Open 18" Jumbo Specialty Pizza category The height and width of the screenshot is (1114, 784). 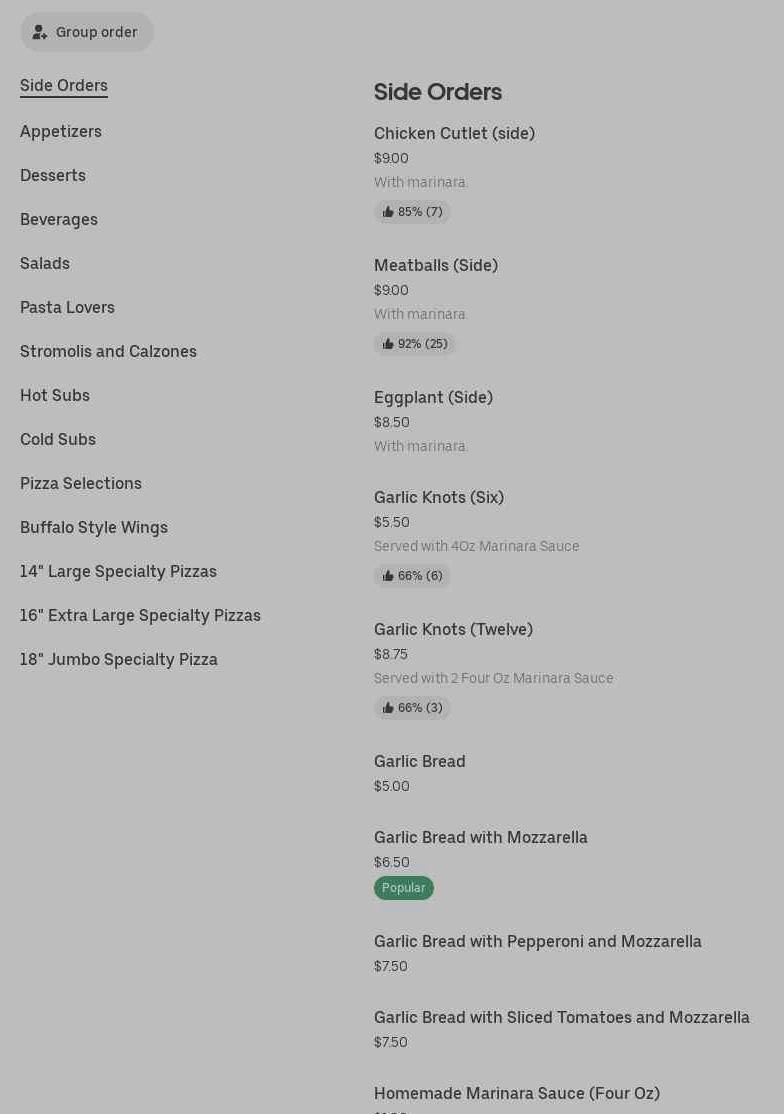pos(119,660)
